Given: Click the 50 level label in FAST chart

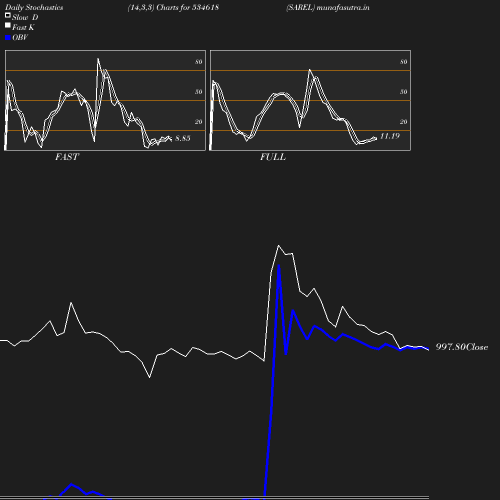Looking at the screenshot, I should point(199,92).
